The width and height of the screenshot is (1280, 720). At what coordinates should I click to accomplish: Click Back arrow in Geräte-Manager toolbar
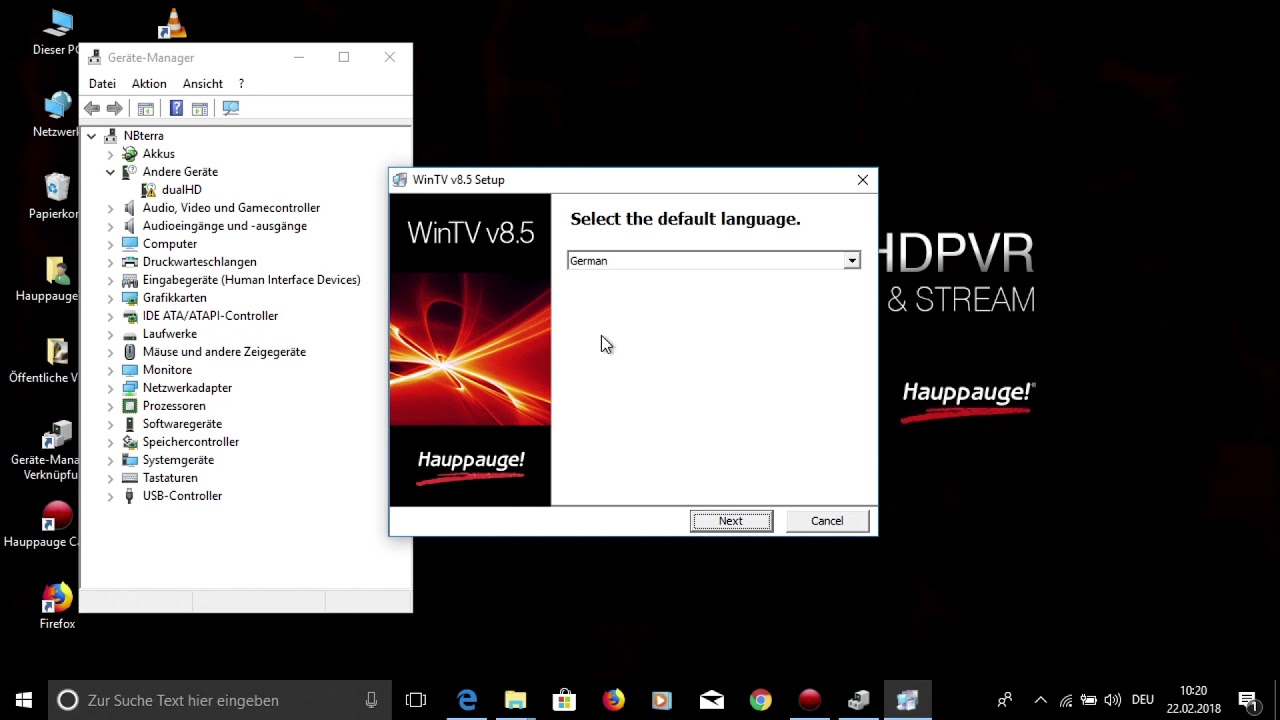[x=92, y=108]
